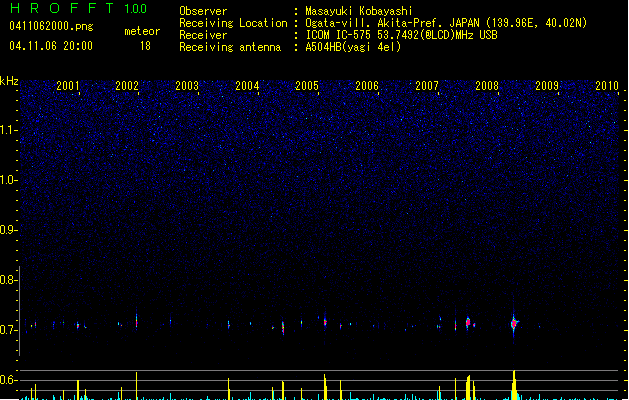The height and width of the screenshot is (400, 629).
Task: Click the 0.6 kHz frequency label
Action: [x=9, y=380]
